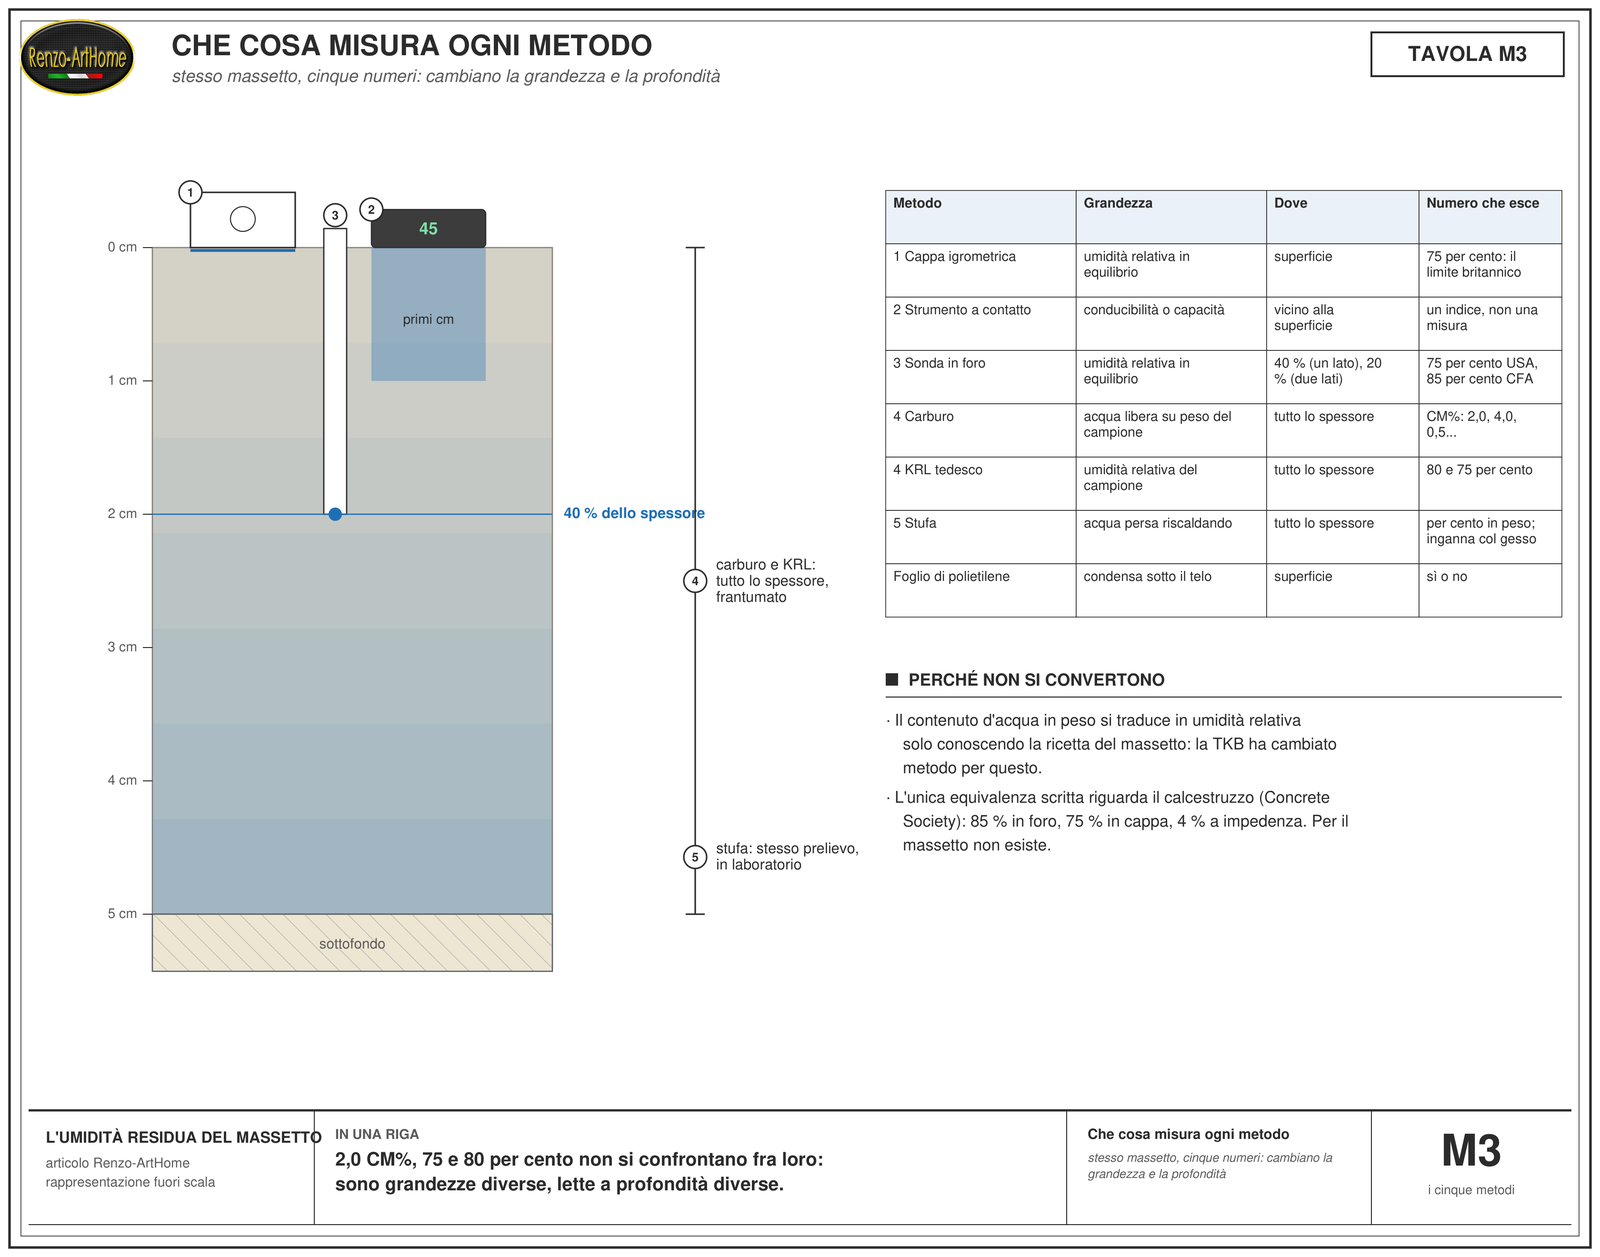
Task: Click the 'CHE COSA MISURA OGNI METODO' title
Action: 412,46
